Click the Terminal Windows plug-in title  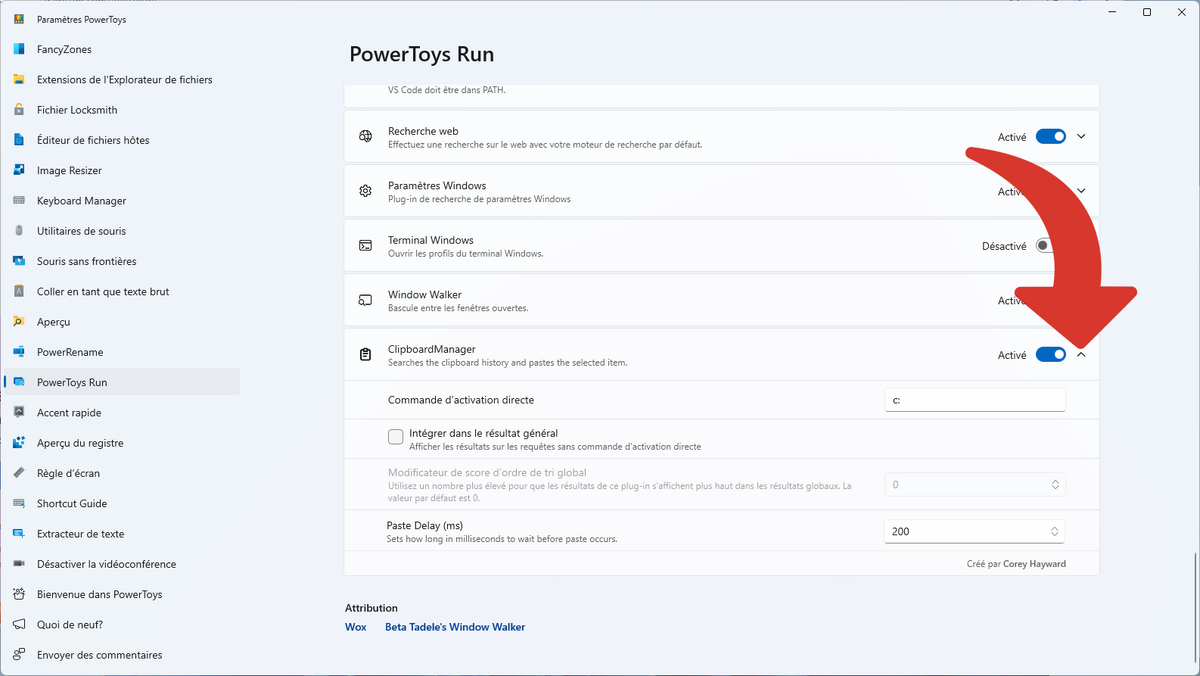tap(431, 240)
